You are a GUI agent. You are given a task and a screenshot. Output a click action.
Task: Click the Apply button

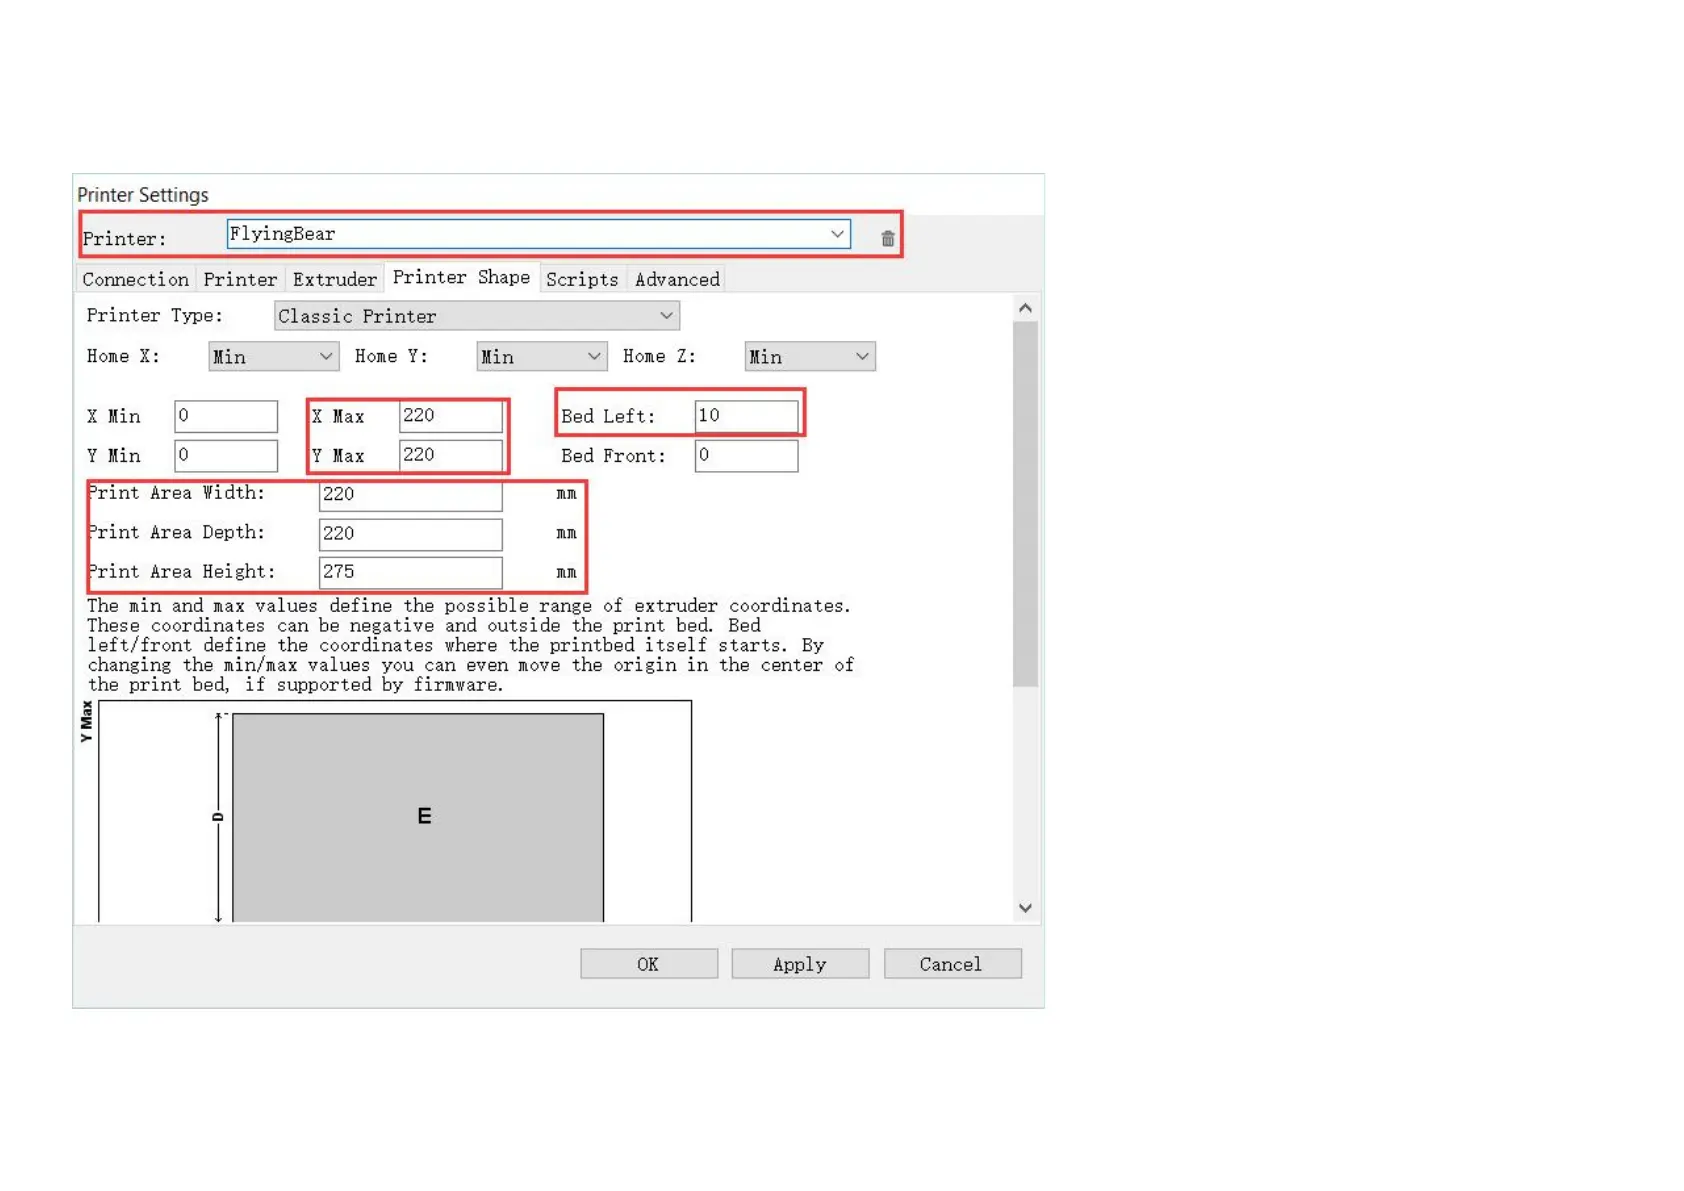[800, 964]
